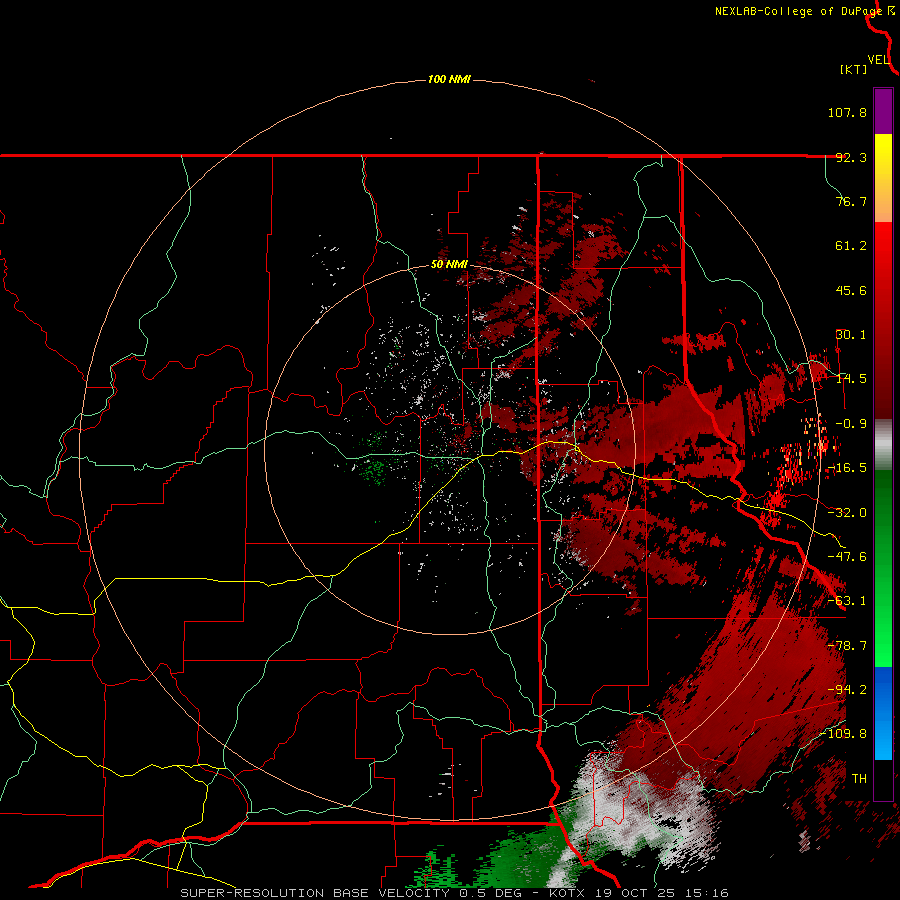
Task: Click the -109.8 legend value
Action: click(x=844, y=734)
